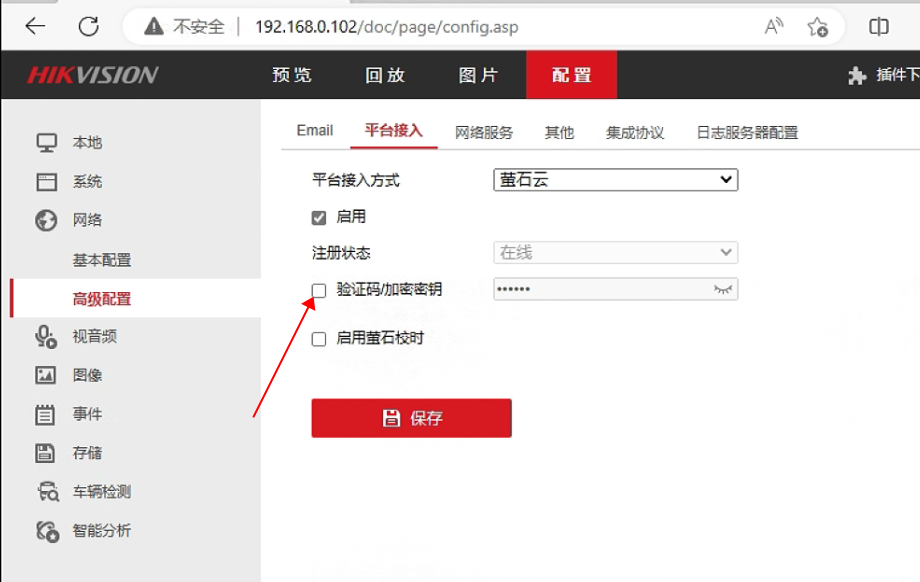Reload the page with the refresh icon
This screenshot has width=920, height=582.
(x=89, y=26)
